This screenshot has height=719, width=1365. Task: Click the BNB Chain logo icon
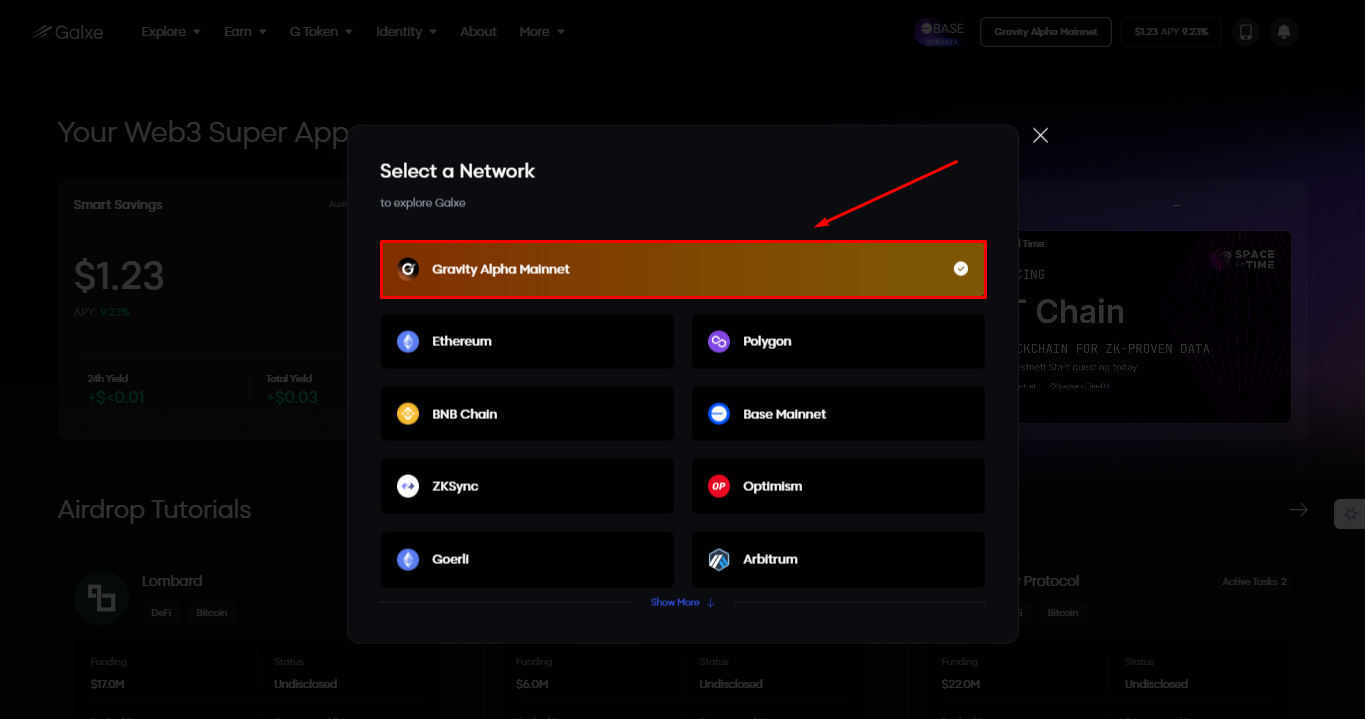tap(408, 414)
